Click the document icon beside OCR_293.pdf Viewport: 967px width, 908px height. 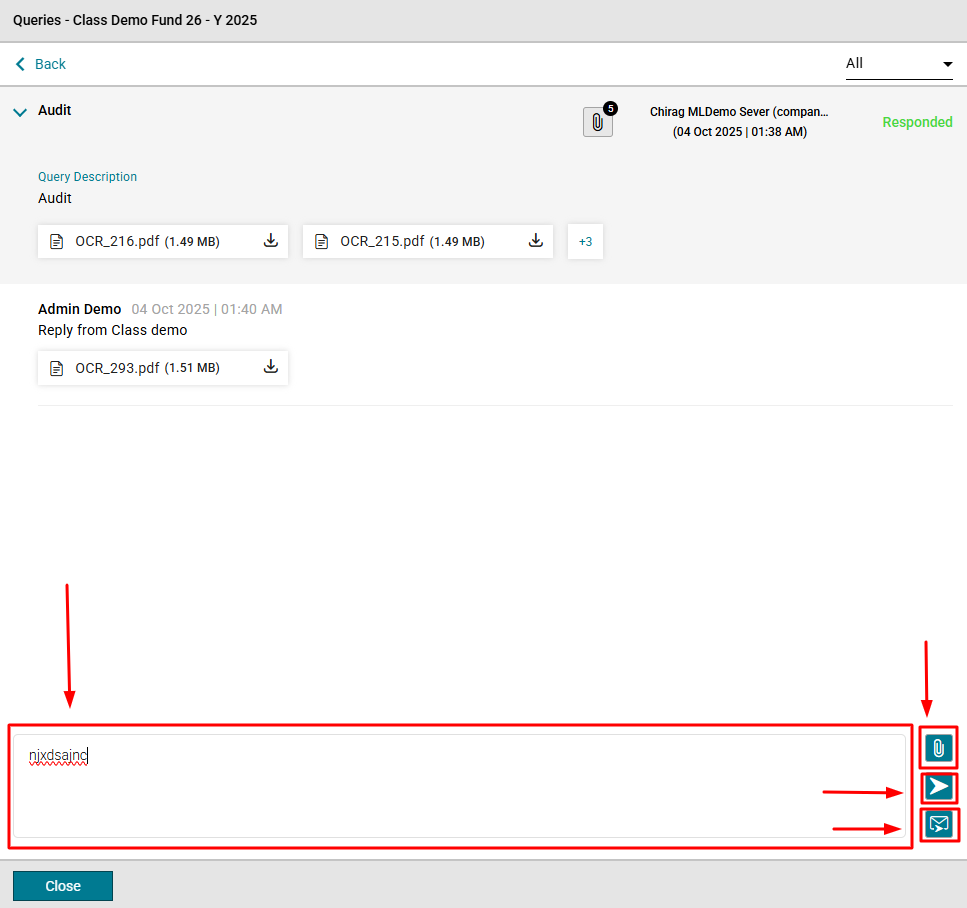point(57,368)
